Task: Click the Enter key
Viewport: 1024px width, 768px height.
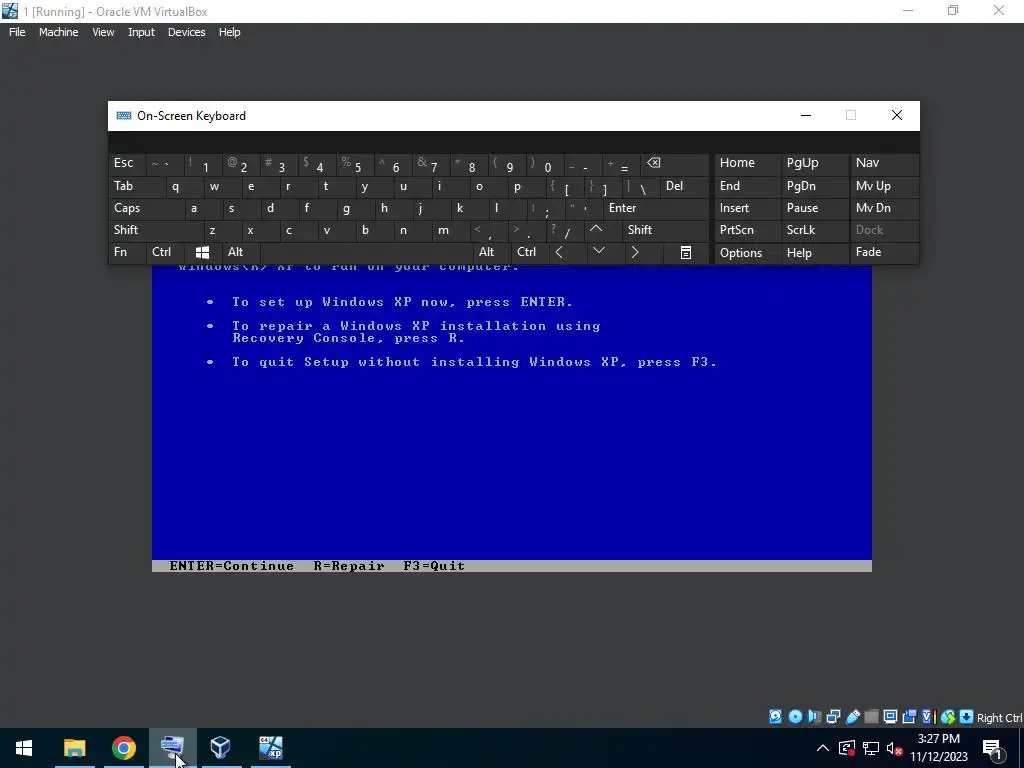Action: 656,208
